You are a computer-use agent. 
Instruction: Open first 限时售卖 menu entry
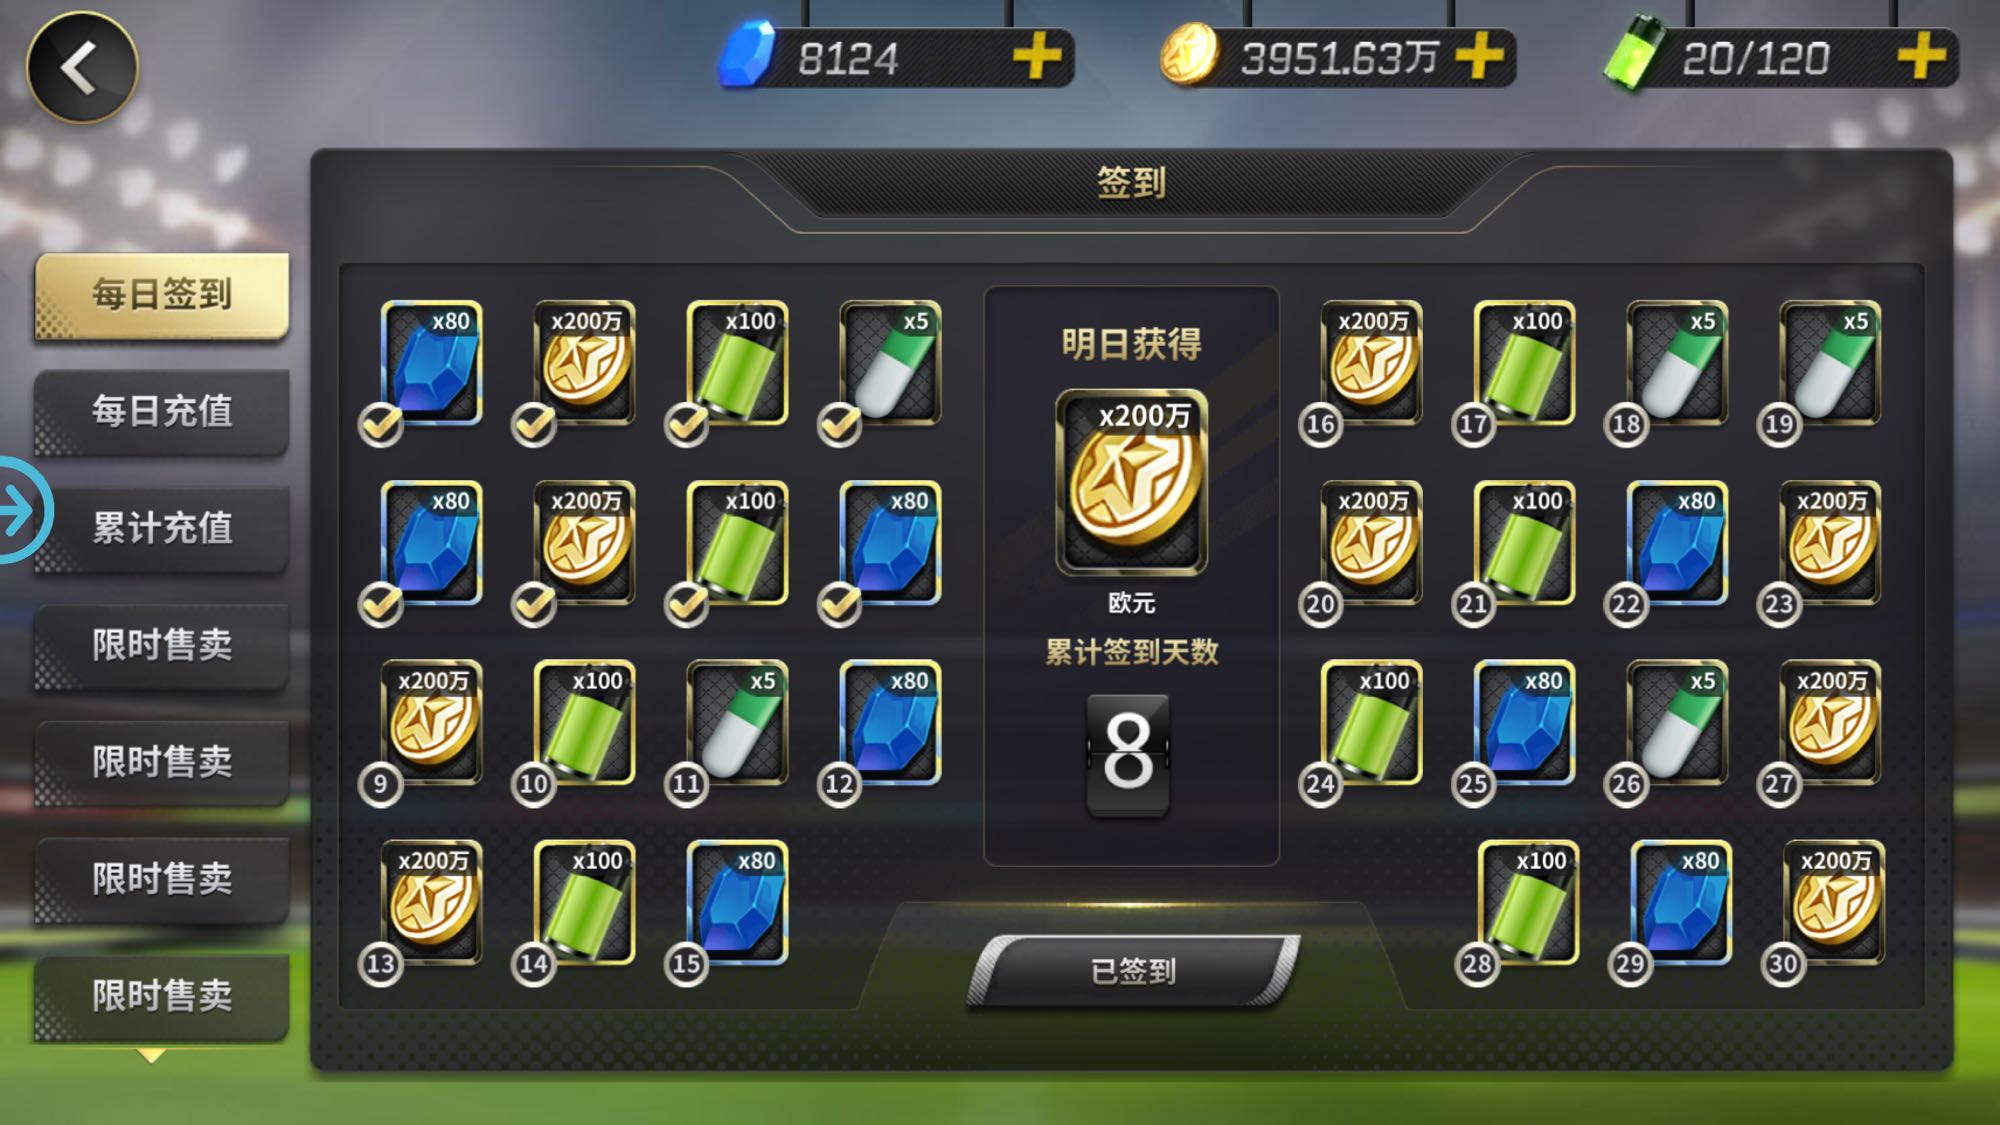162,646
